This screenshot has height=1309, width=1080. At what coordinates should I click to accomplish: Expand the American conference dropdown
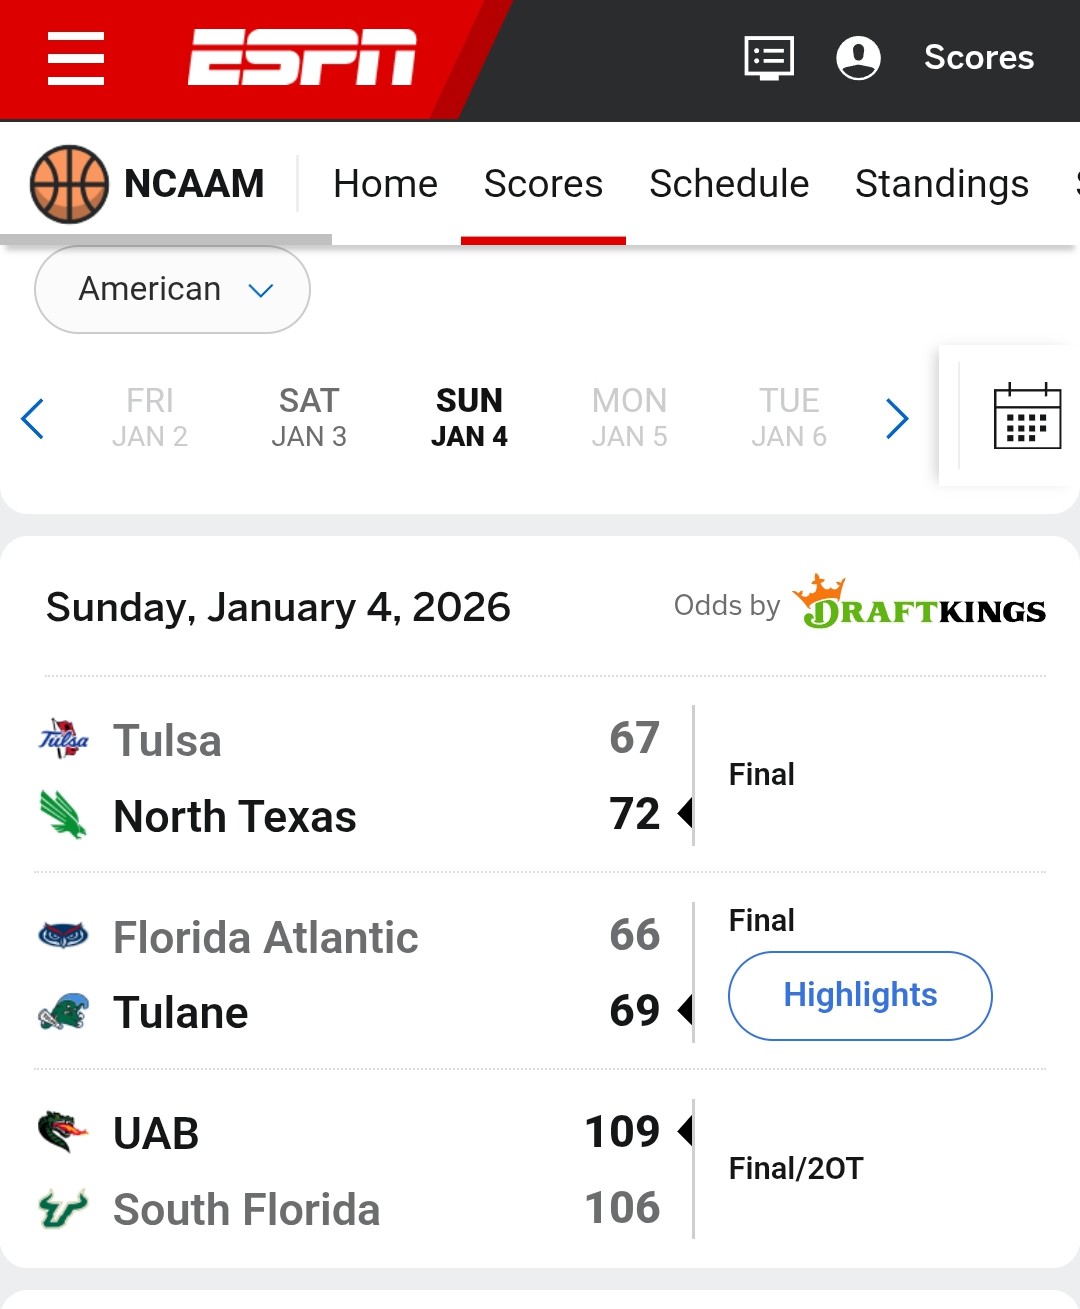172,290
